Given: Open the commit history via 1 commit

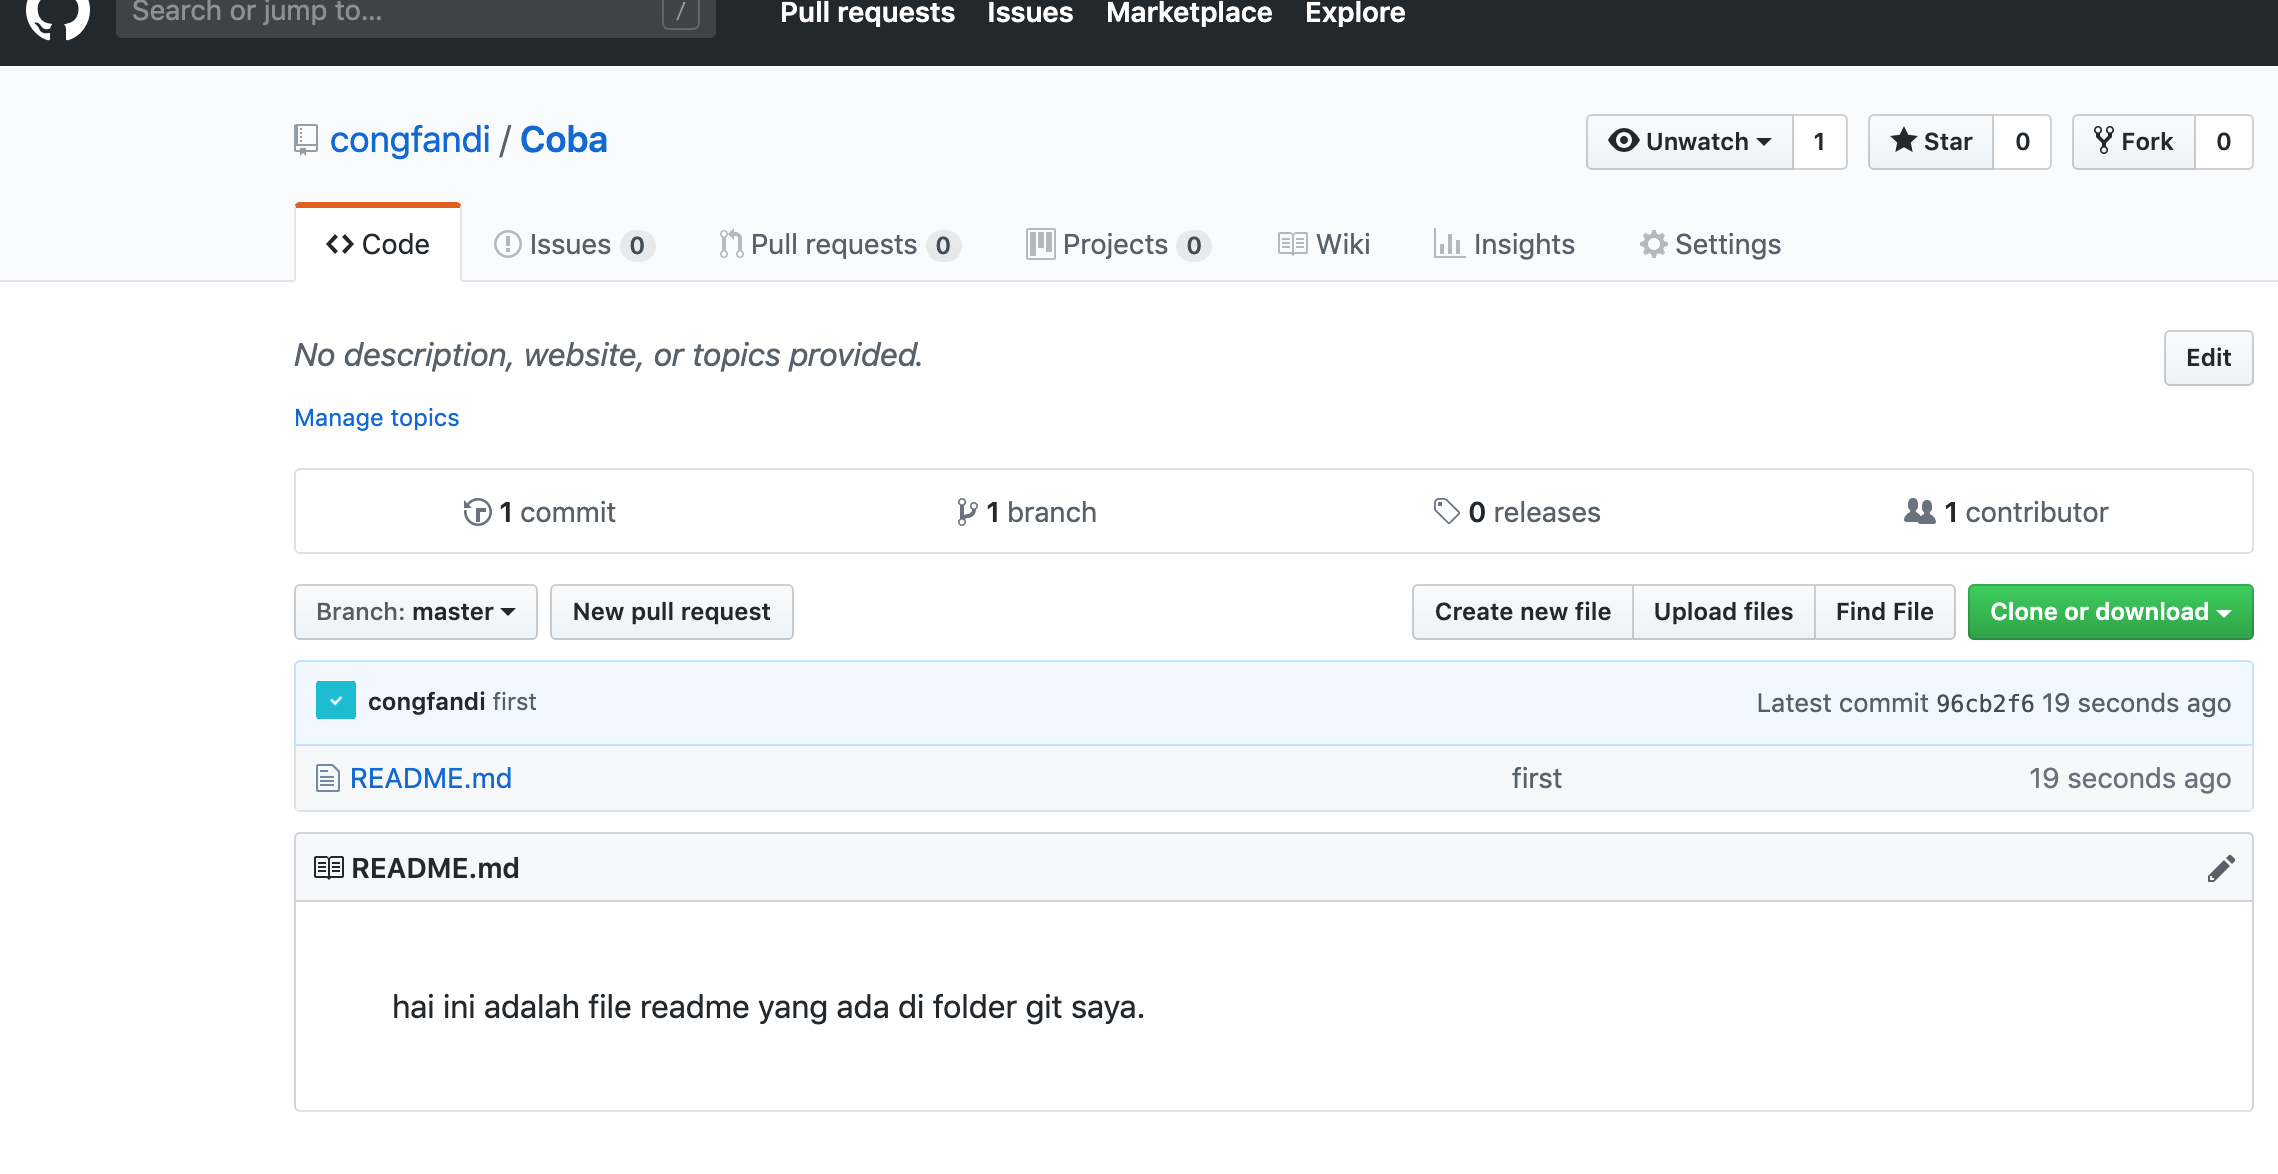Looking at the screenshot, I should (x=540, y=512).
